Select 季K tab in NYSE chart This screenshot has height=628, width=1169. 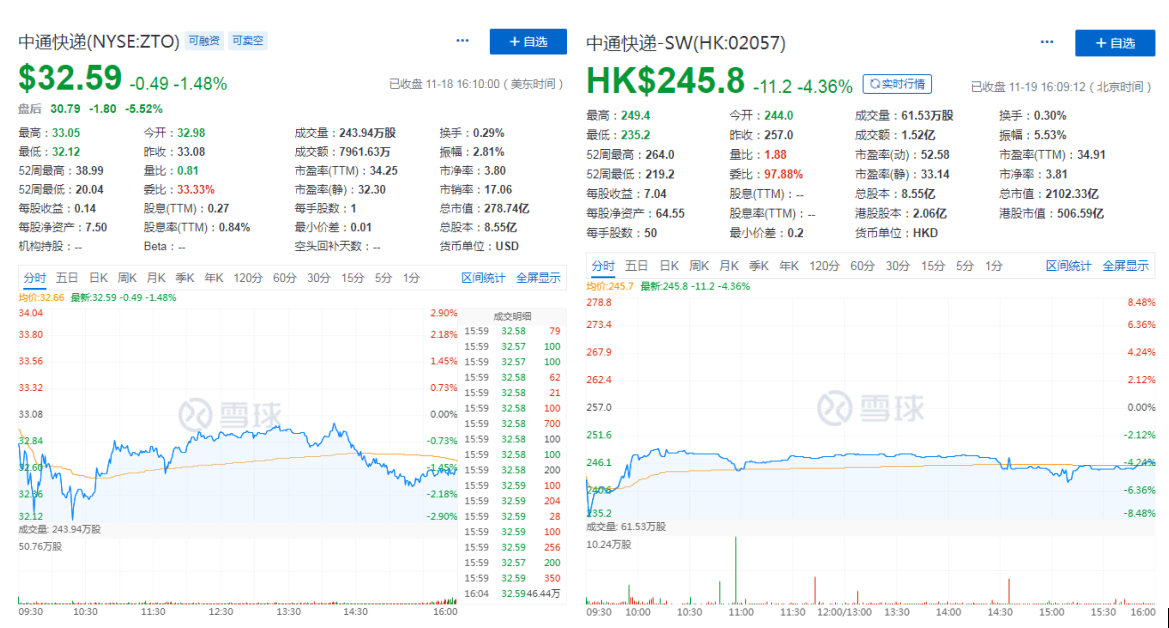coord(185,277)
